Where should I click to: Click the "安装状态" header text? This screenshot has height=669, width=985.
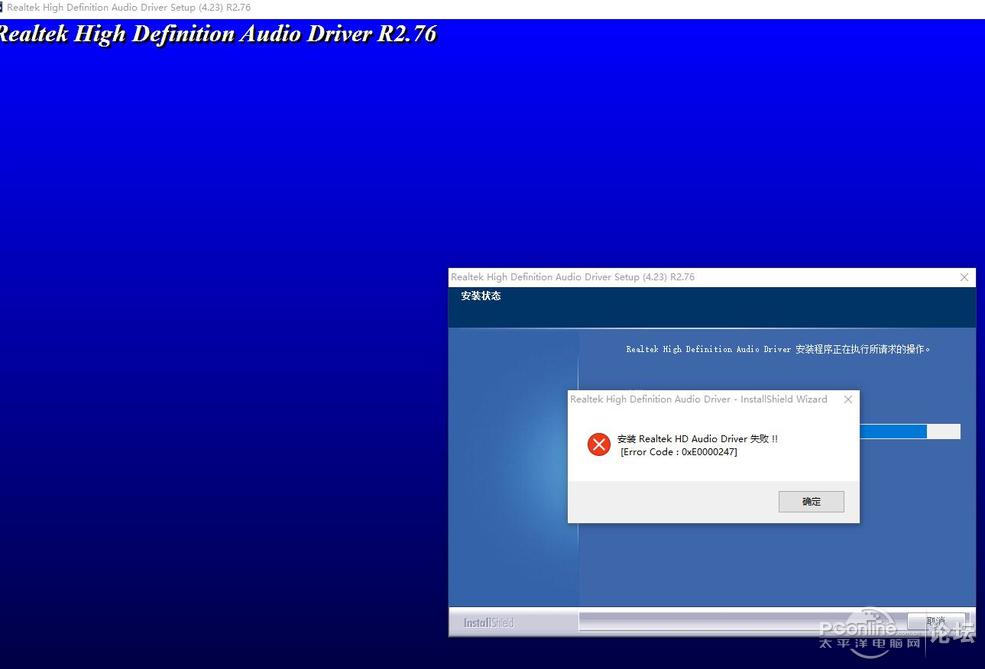pos(481,296)
